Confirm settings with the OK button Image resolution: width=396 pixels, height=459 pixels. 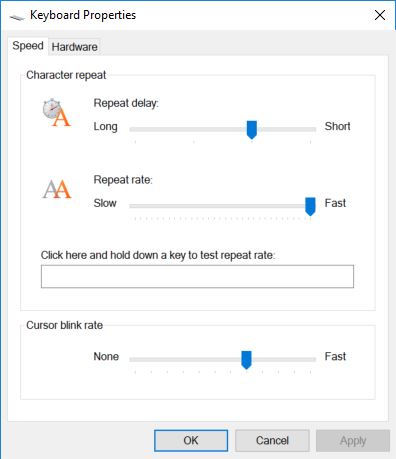click(191, 440)
